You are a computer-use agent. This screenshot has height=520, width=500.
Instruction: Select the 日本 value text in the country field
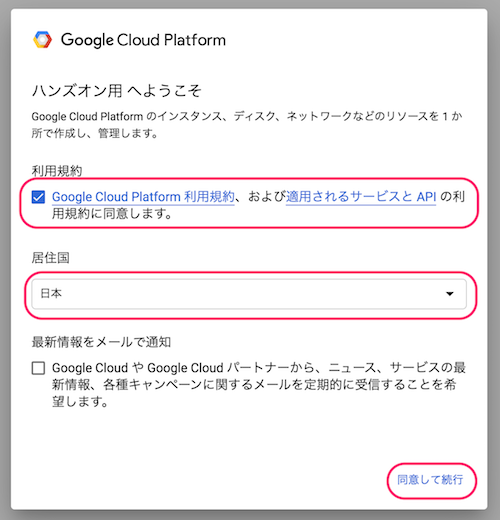click(x=51, y=294)
